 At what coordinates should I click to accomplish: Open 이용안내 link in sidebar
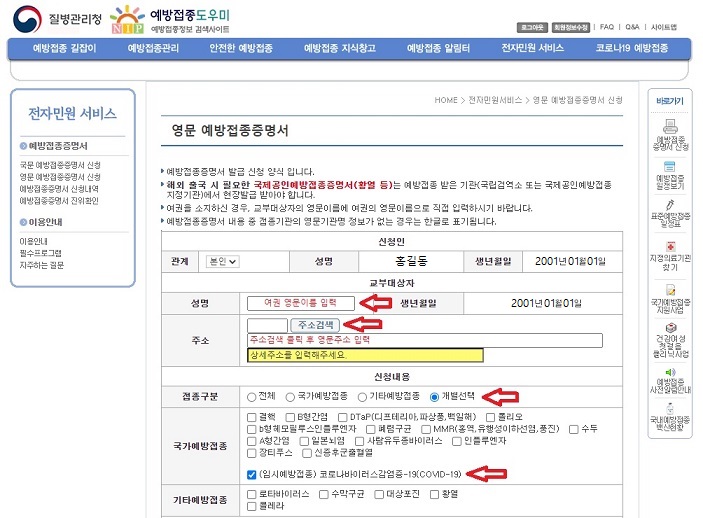click(x=33, y=241)
